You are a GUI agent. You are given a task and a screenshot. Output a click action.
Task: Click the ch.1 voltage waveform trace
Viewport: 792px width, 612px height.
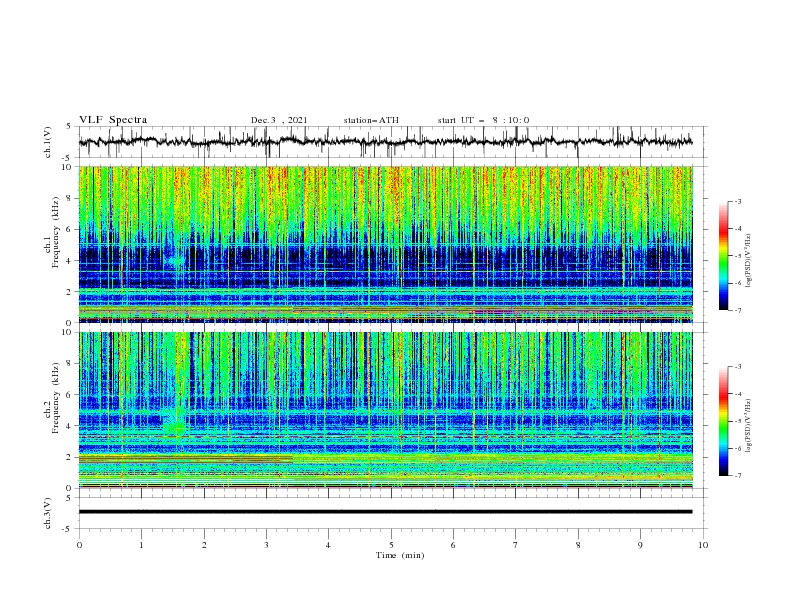click(385, 142)
